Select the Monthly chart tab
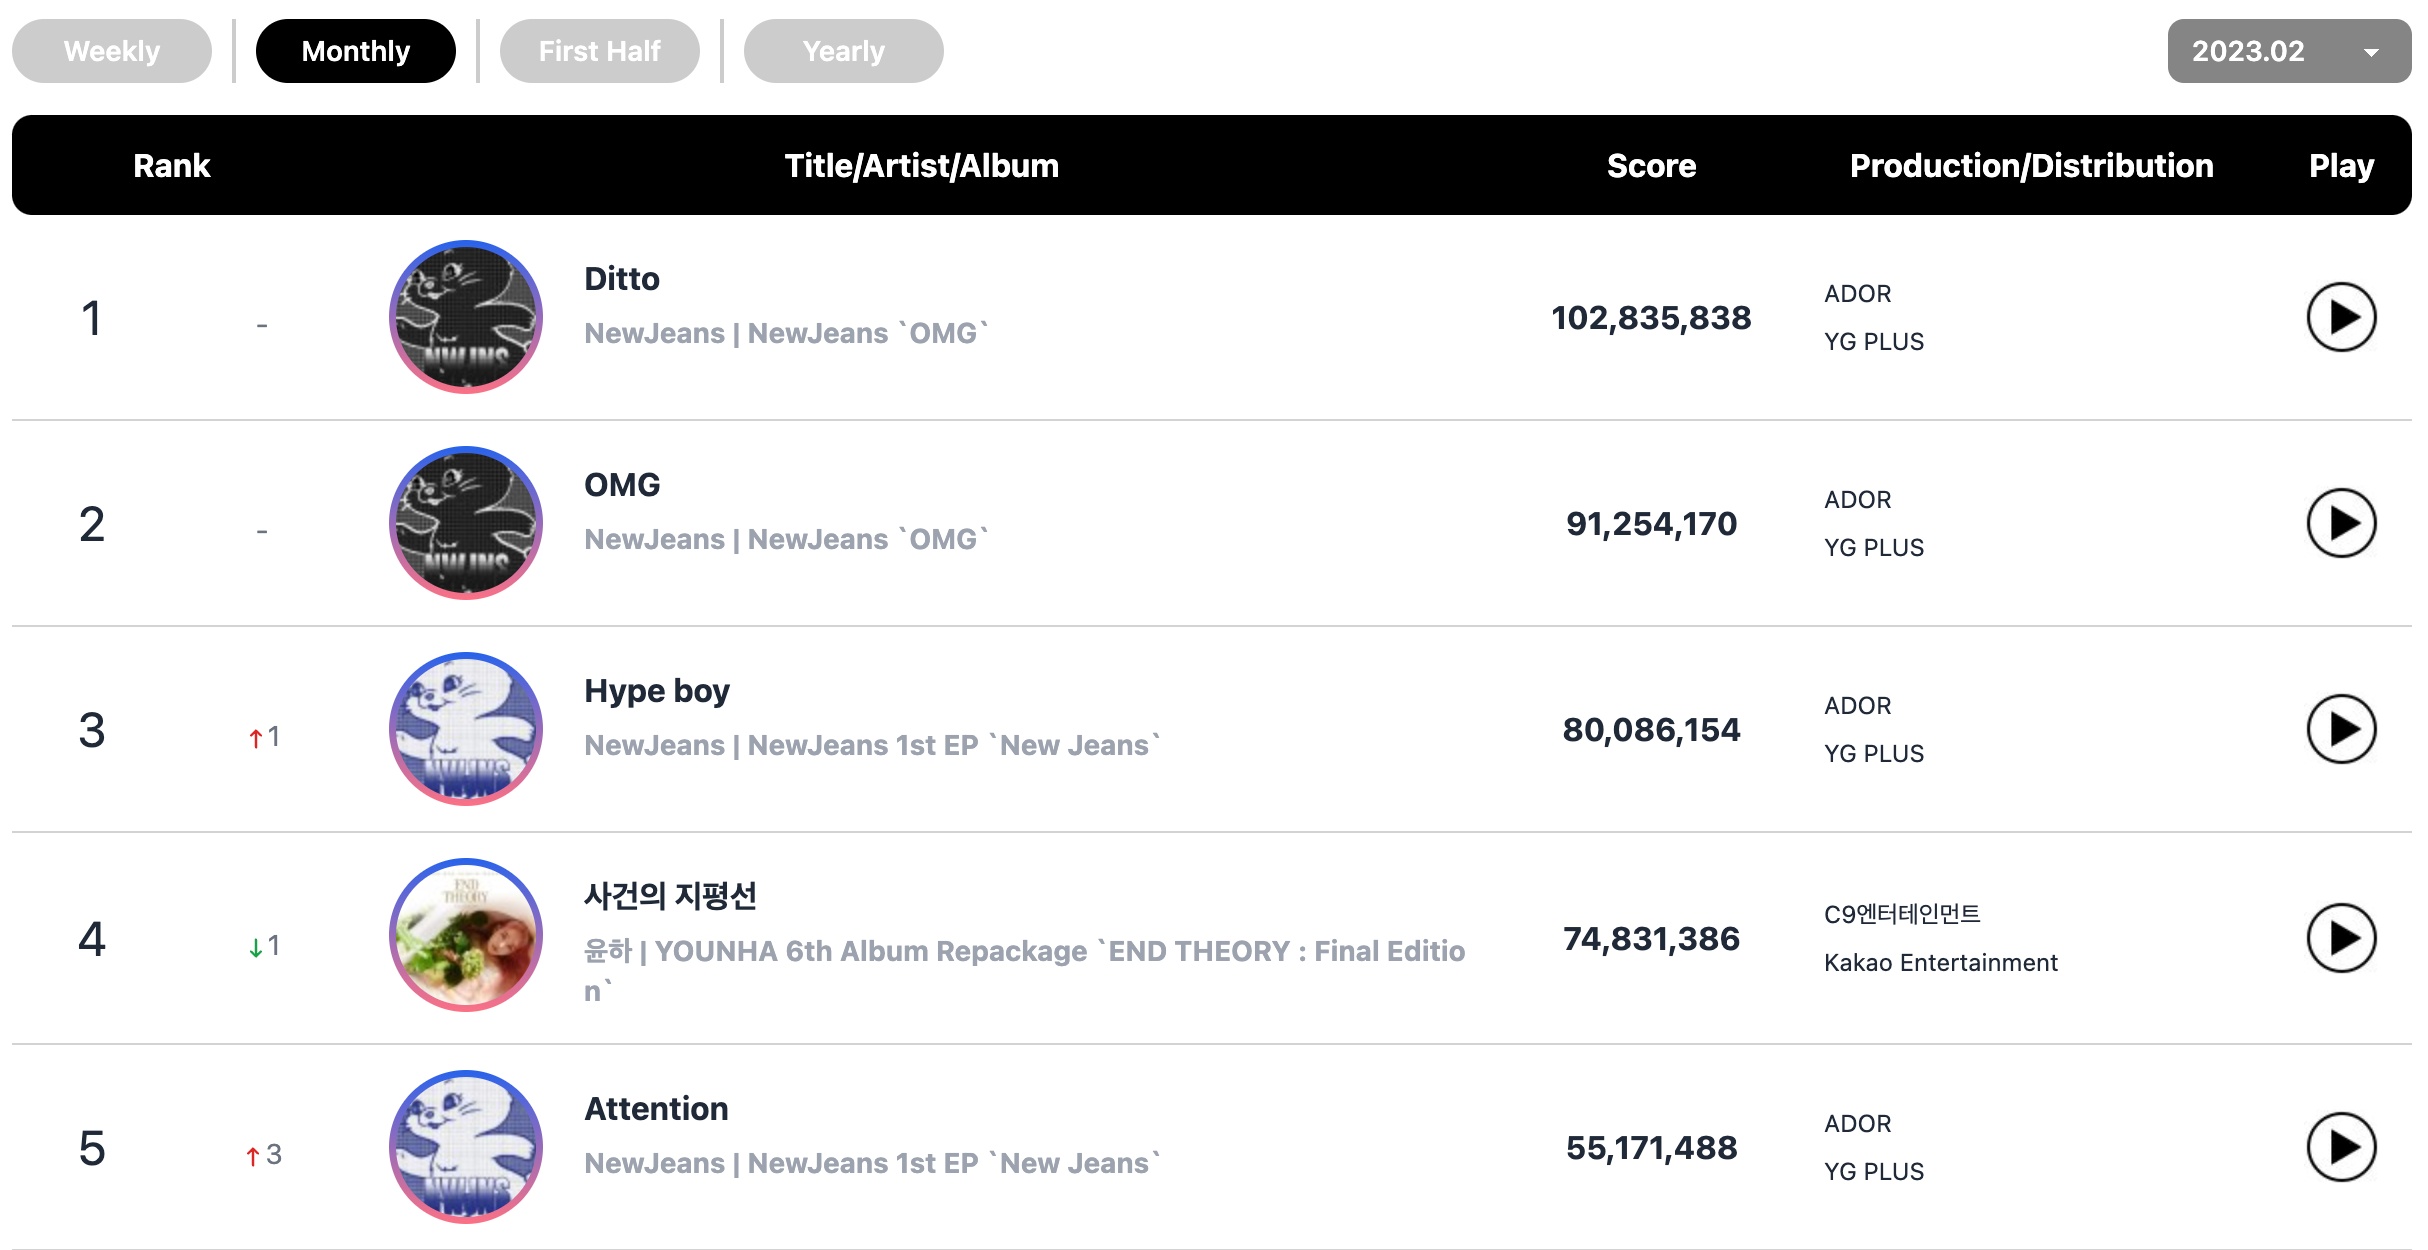 356,51
